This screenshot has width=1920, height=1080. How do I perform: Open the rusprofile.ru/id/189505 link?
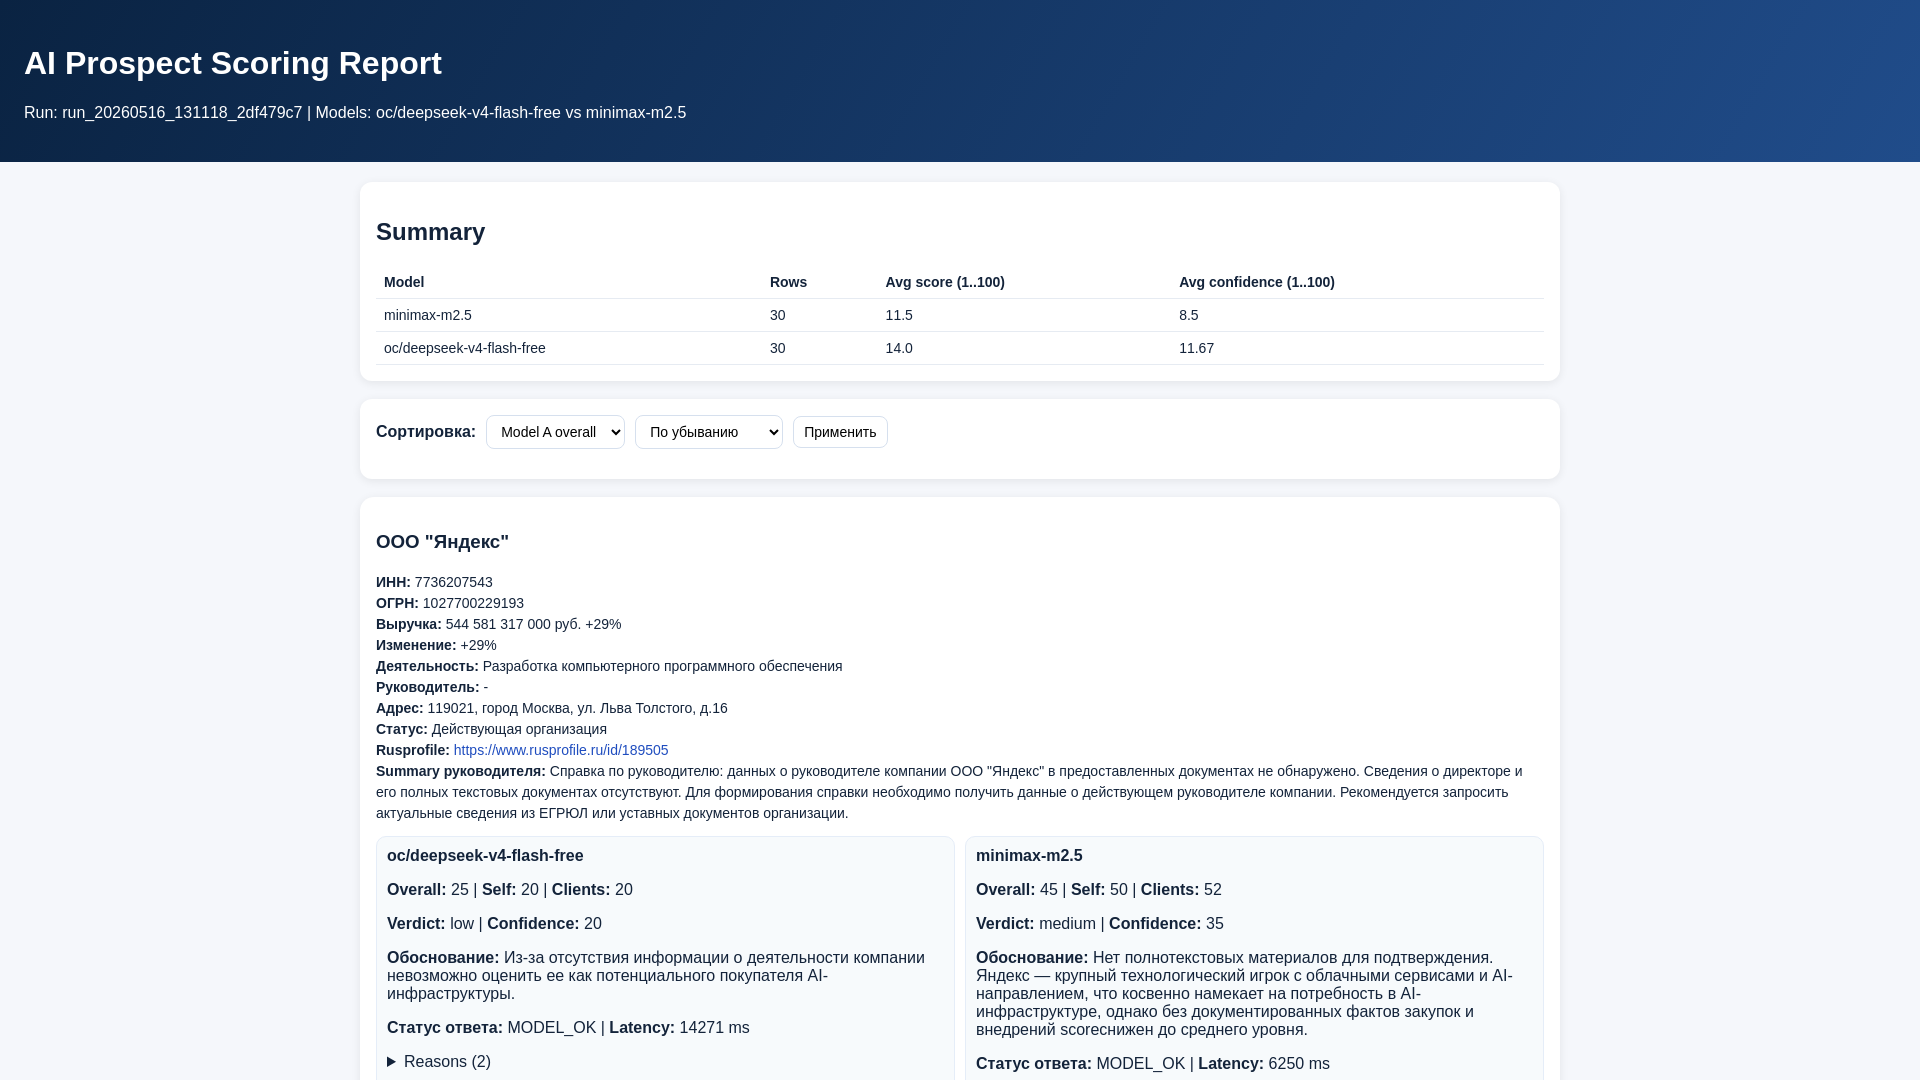coord(560,750)
